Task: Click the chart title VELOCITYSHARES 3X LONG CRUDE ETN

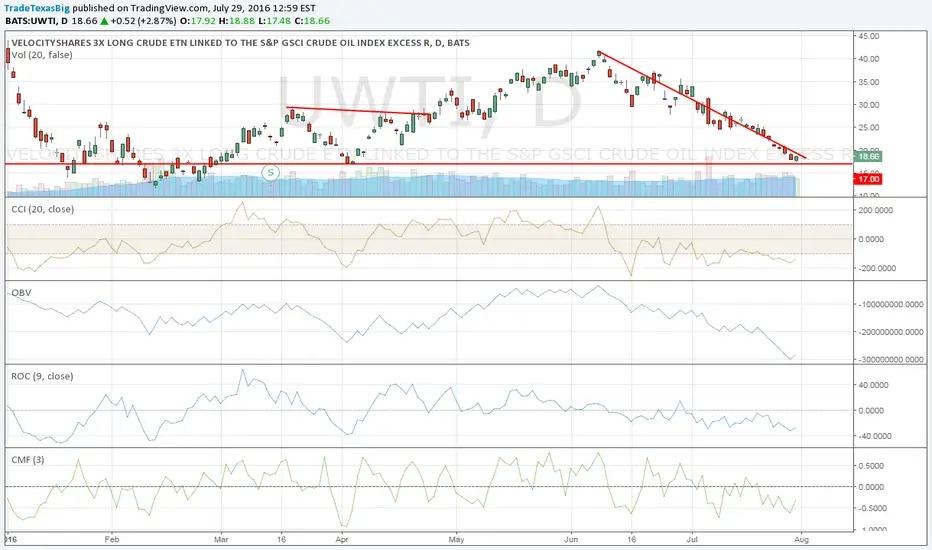Action: 241,43
